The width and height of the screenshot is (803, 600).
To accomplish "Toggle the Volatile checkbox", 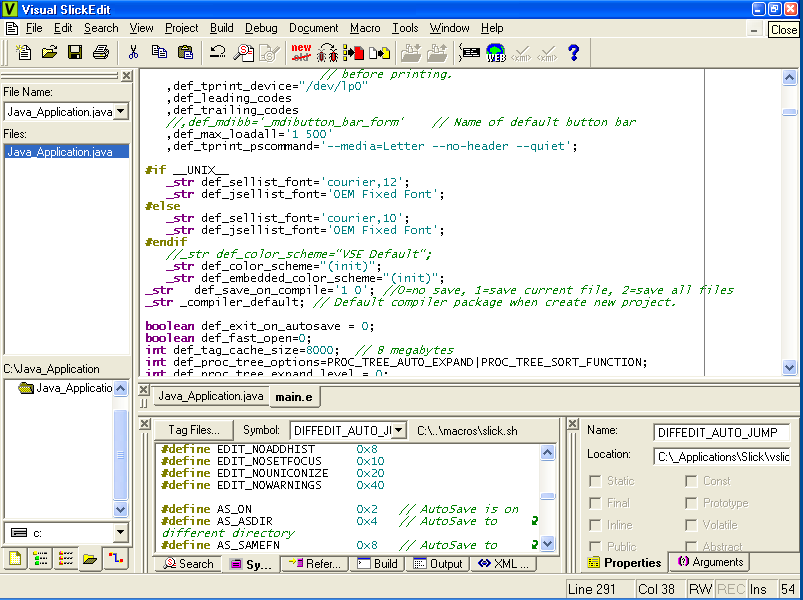I will click(691, 525).
